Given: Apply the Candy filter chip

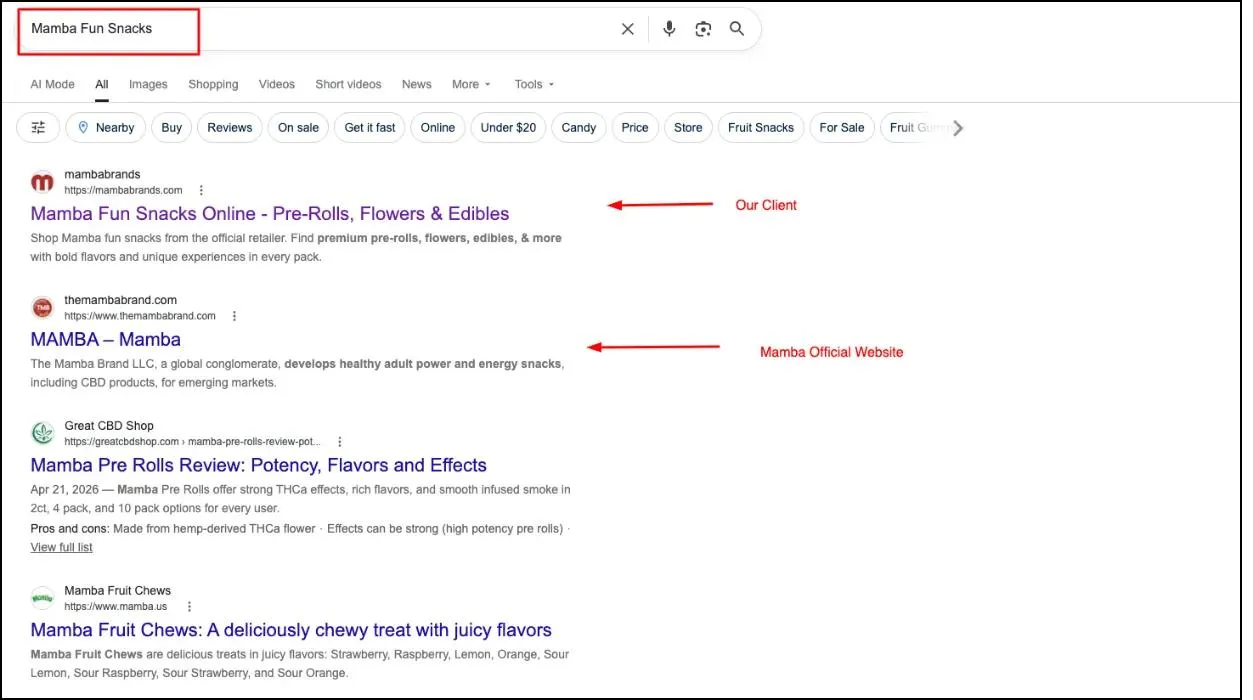Looking at the screenshot, I should pyautogui.click(x=579, y=127).
